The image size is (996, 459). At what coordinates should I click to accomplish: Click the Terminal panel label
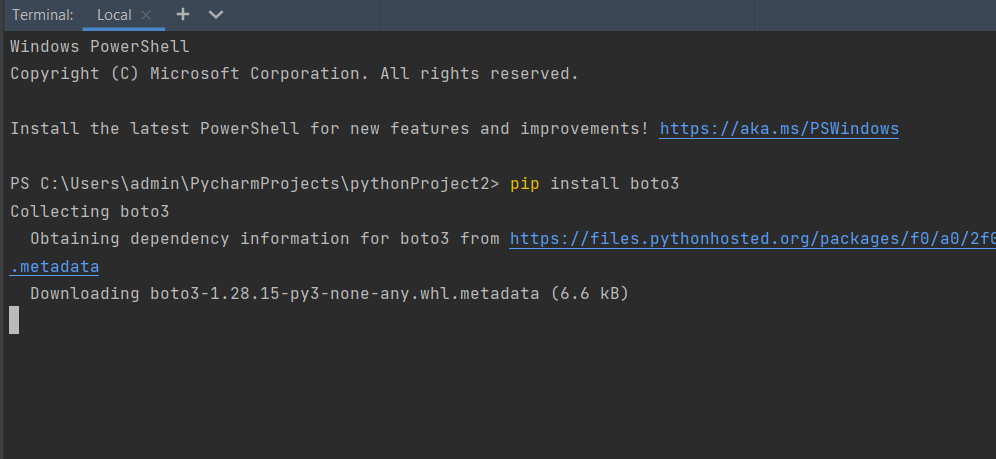tap(43, 15)
